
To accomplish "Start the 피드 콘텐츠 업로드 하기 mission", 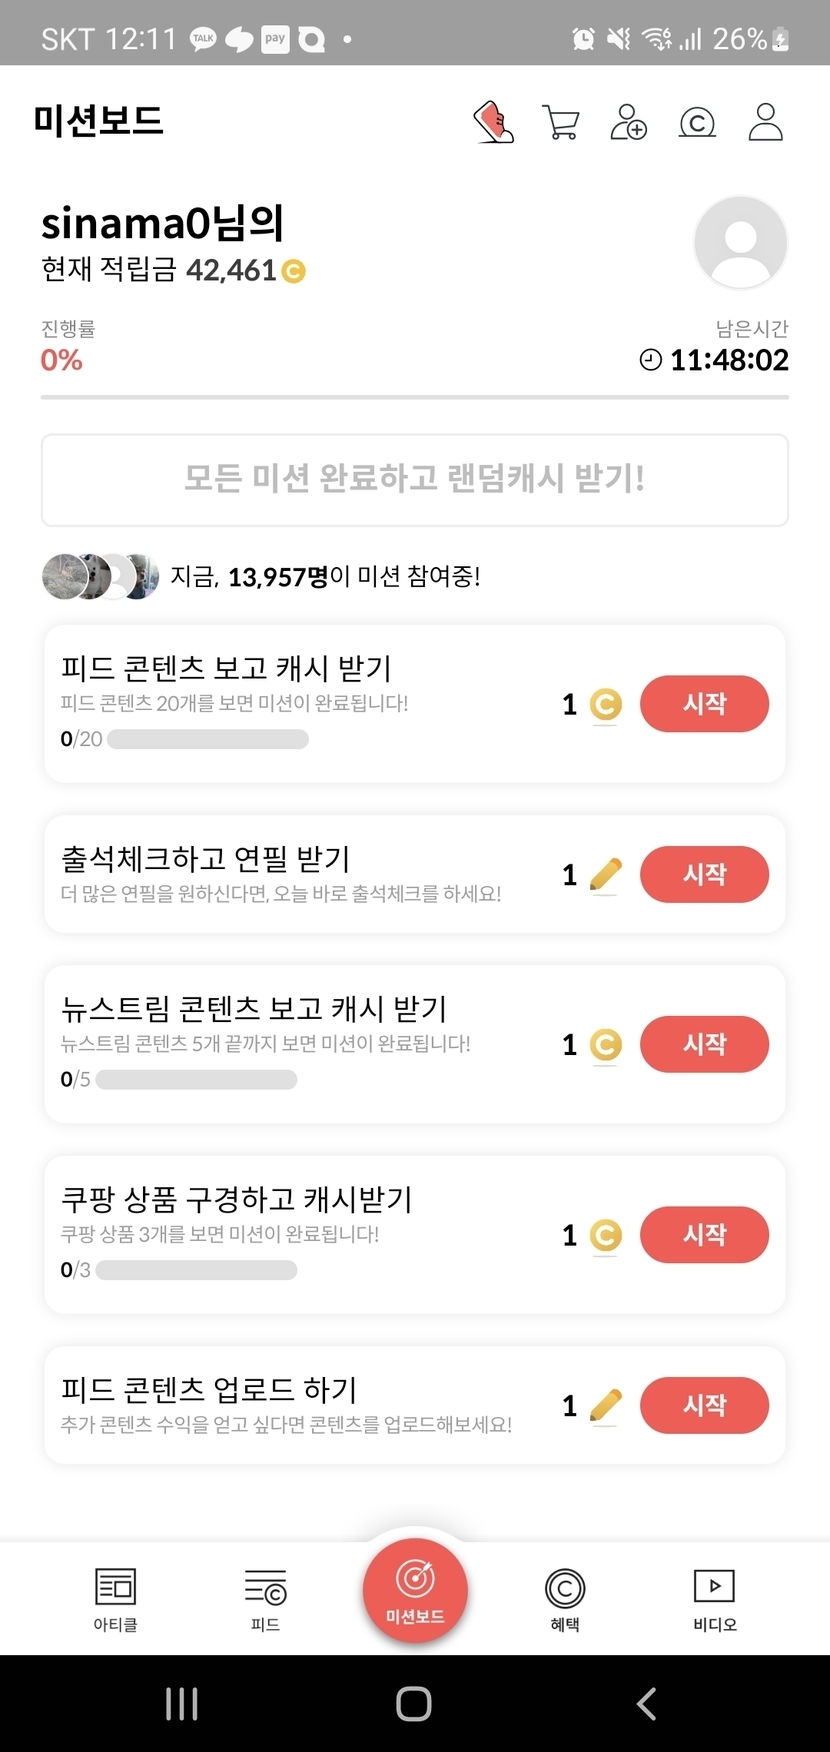I will (x=704, y=1405).
